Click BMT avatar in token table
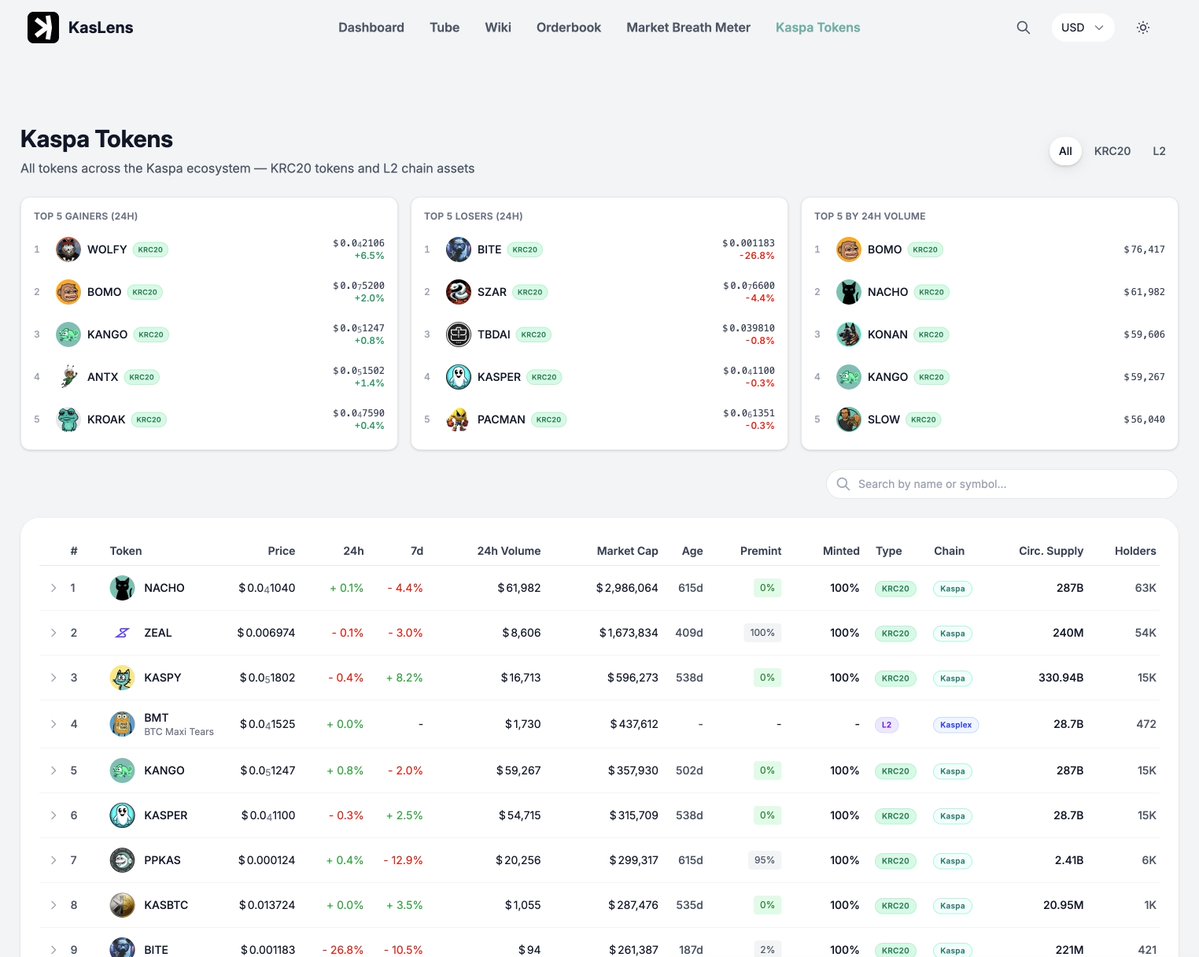Viewport: 1199px width, 957px height. [x=122, y=724]
